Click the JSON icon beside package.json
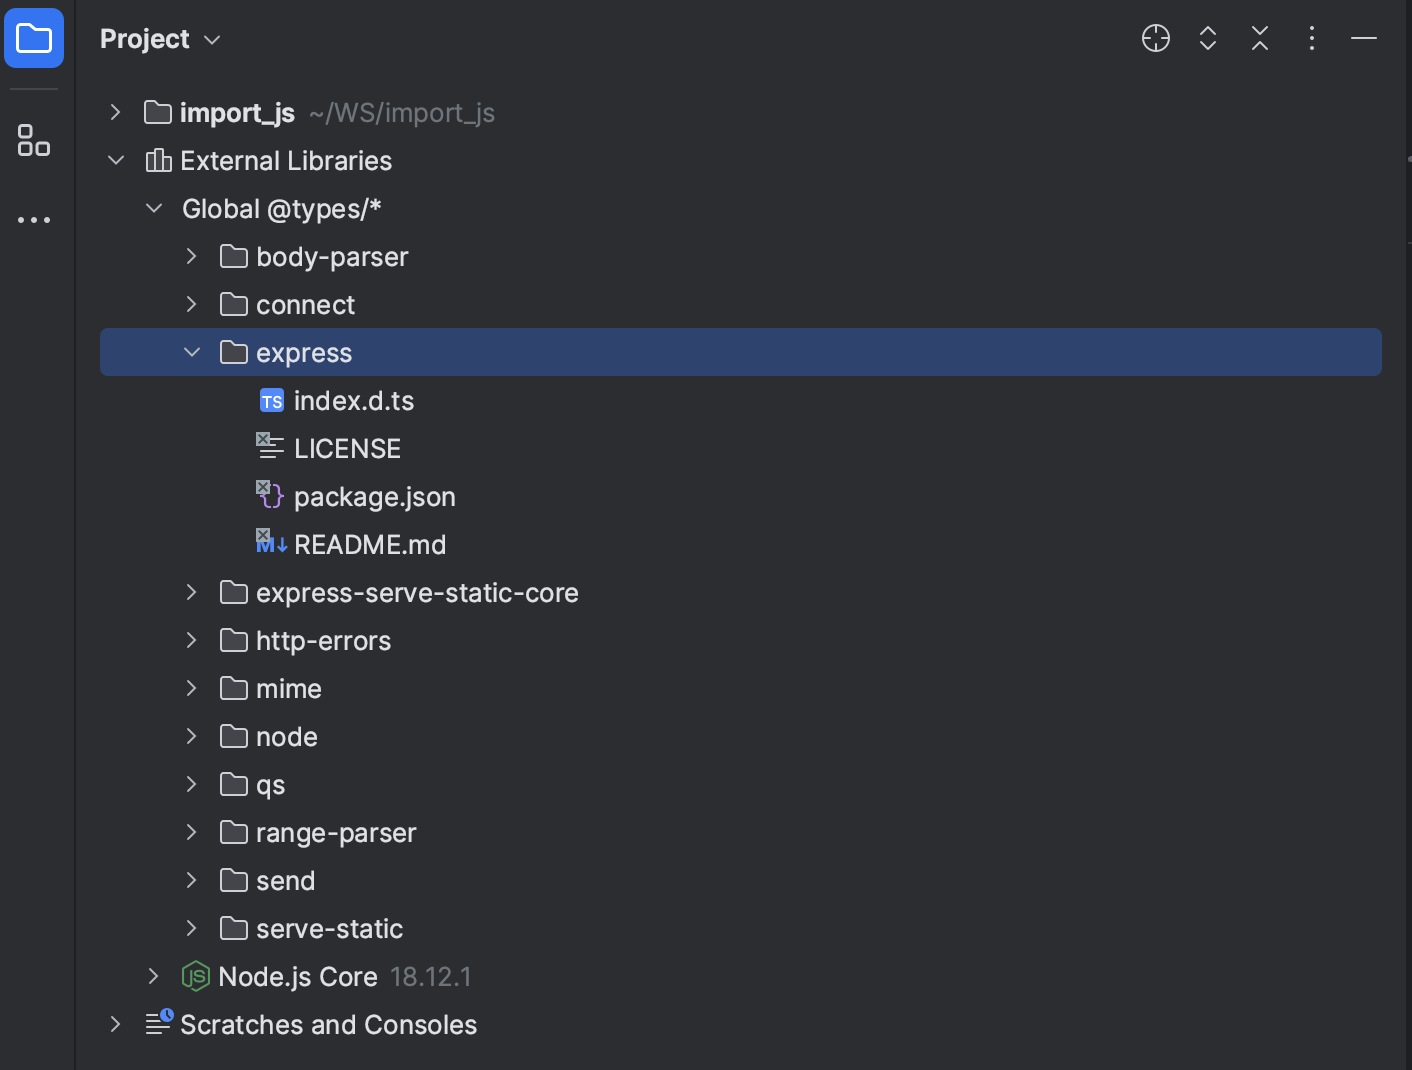 pyautogui.click(x=269, y=495)
